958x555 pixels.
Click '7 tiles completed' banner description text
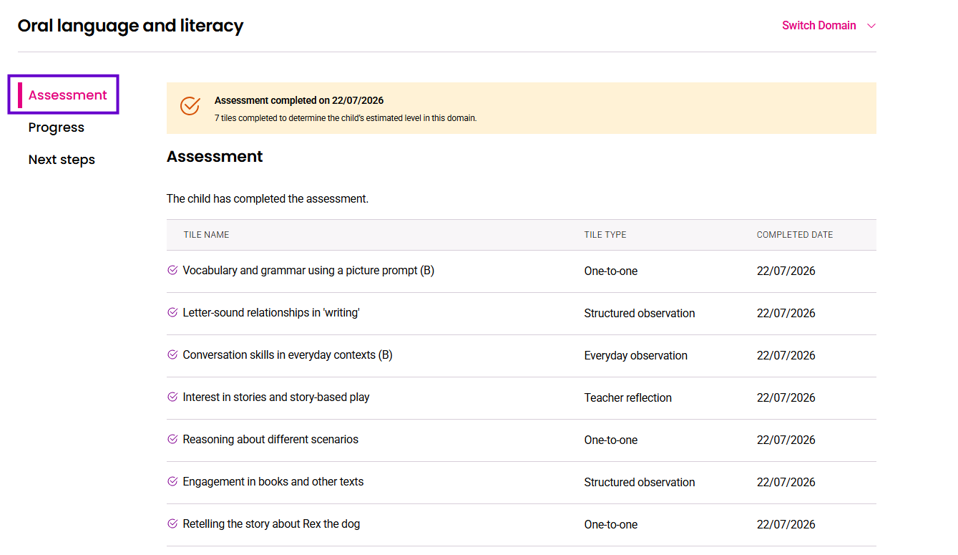[x=345, y=118]
